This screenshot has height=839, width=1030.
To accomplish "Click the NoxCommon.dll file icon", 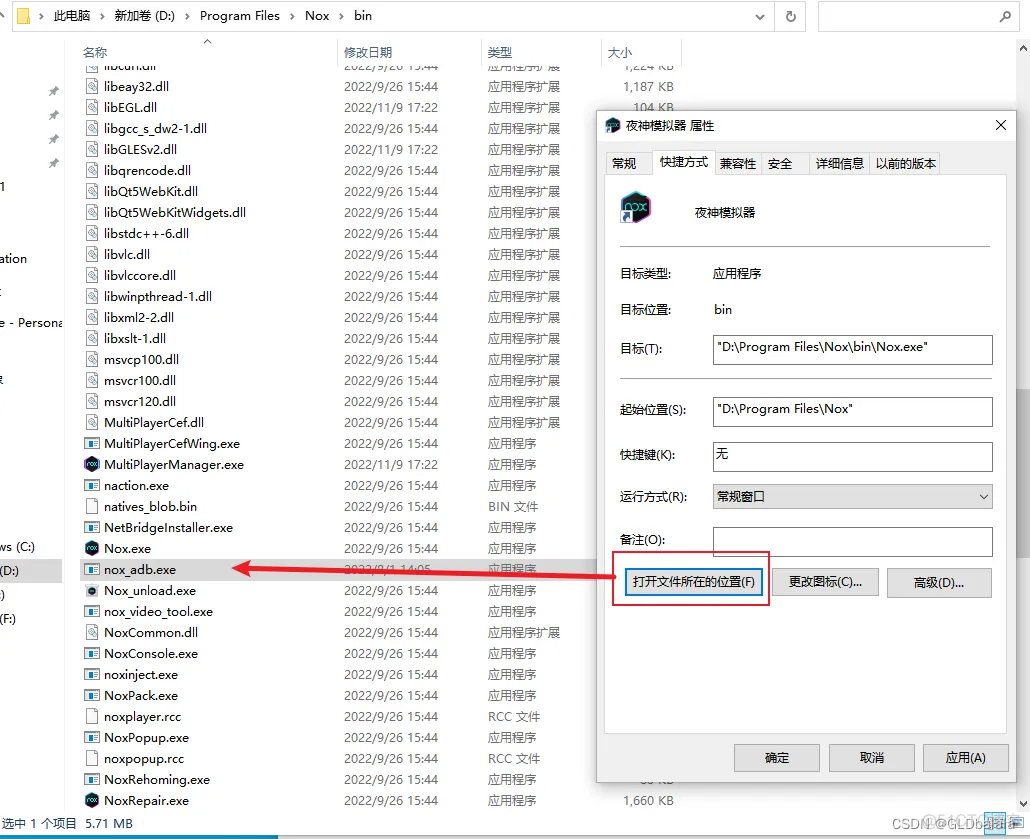I will tap(92, 632).
